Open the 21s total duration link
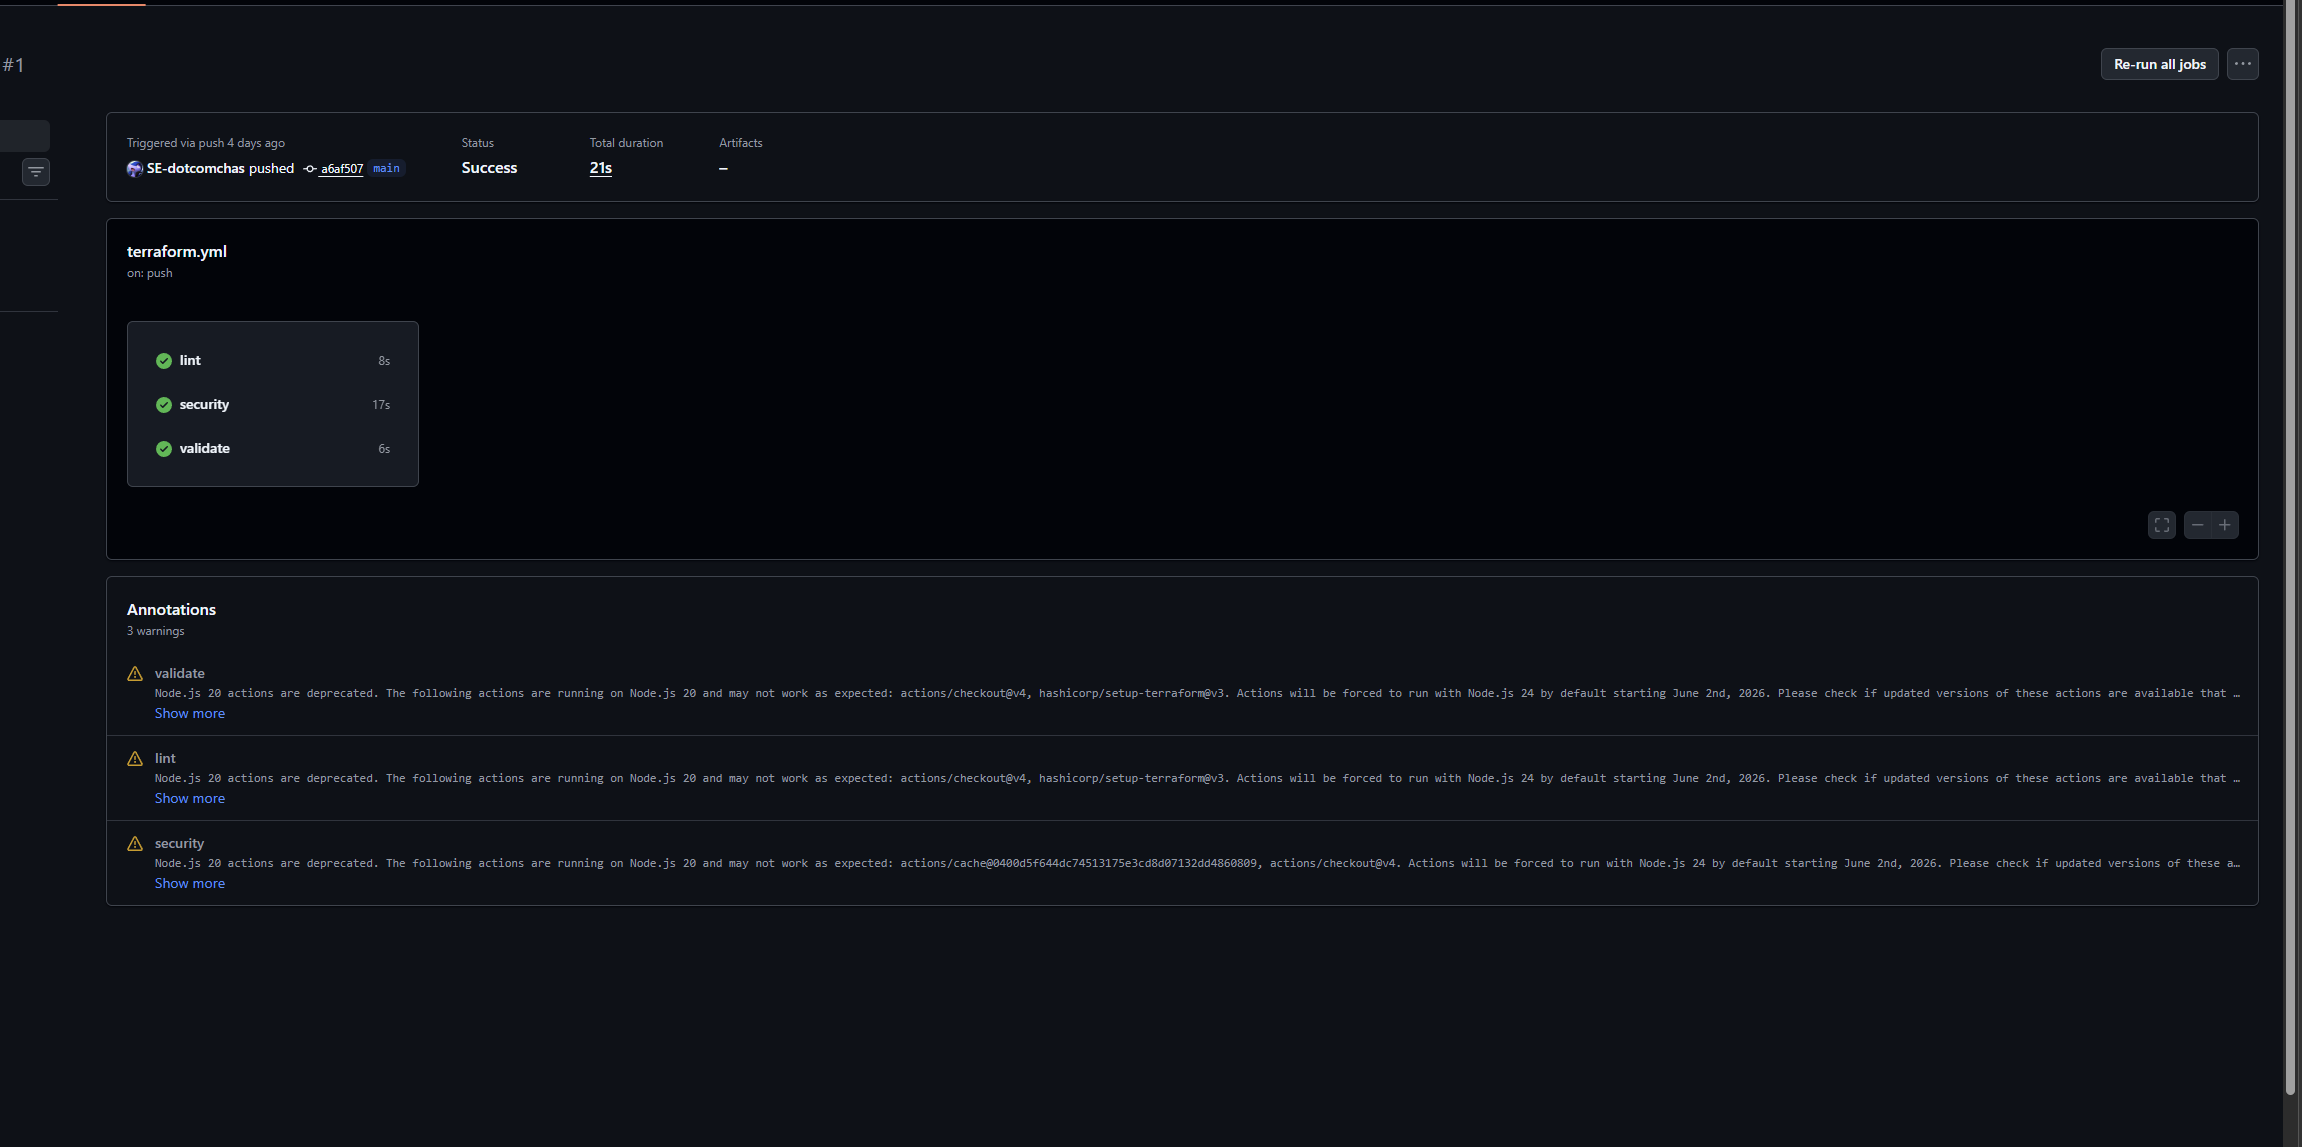 click(600, 168)
